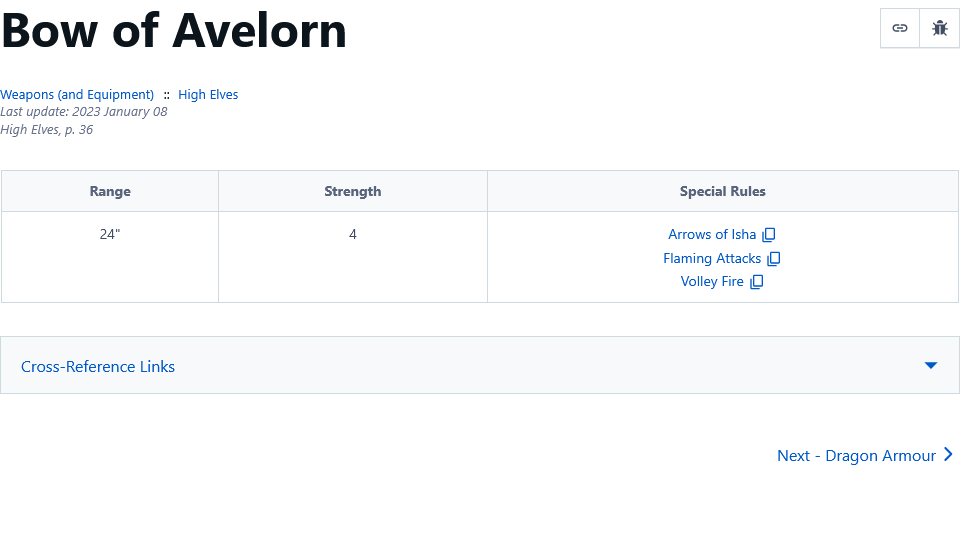This screenshot has height=546, width=960.
Task: Go to Next - Dragon Armour page
Action: pos(856,456)
